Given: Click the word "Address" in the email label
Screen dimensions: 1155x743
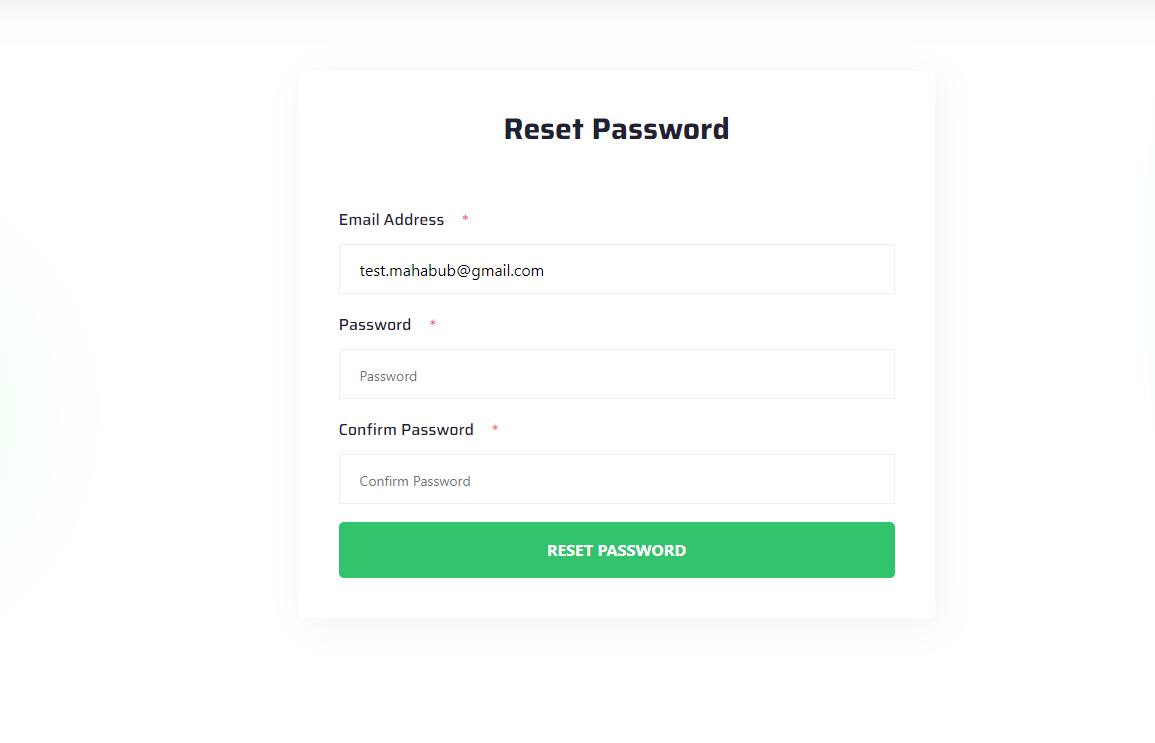Looking at the screenshot, I should click(x=414, y=219).
